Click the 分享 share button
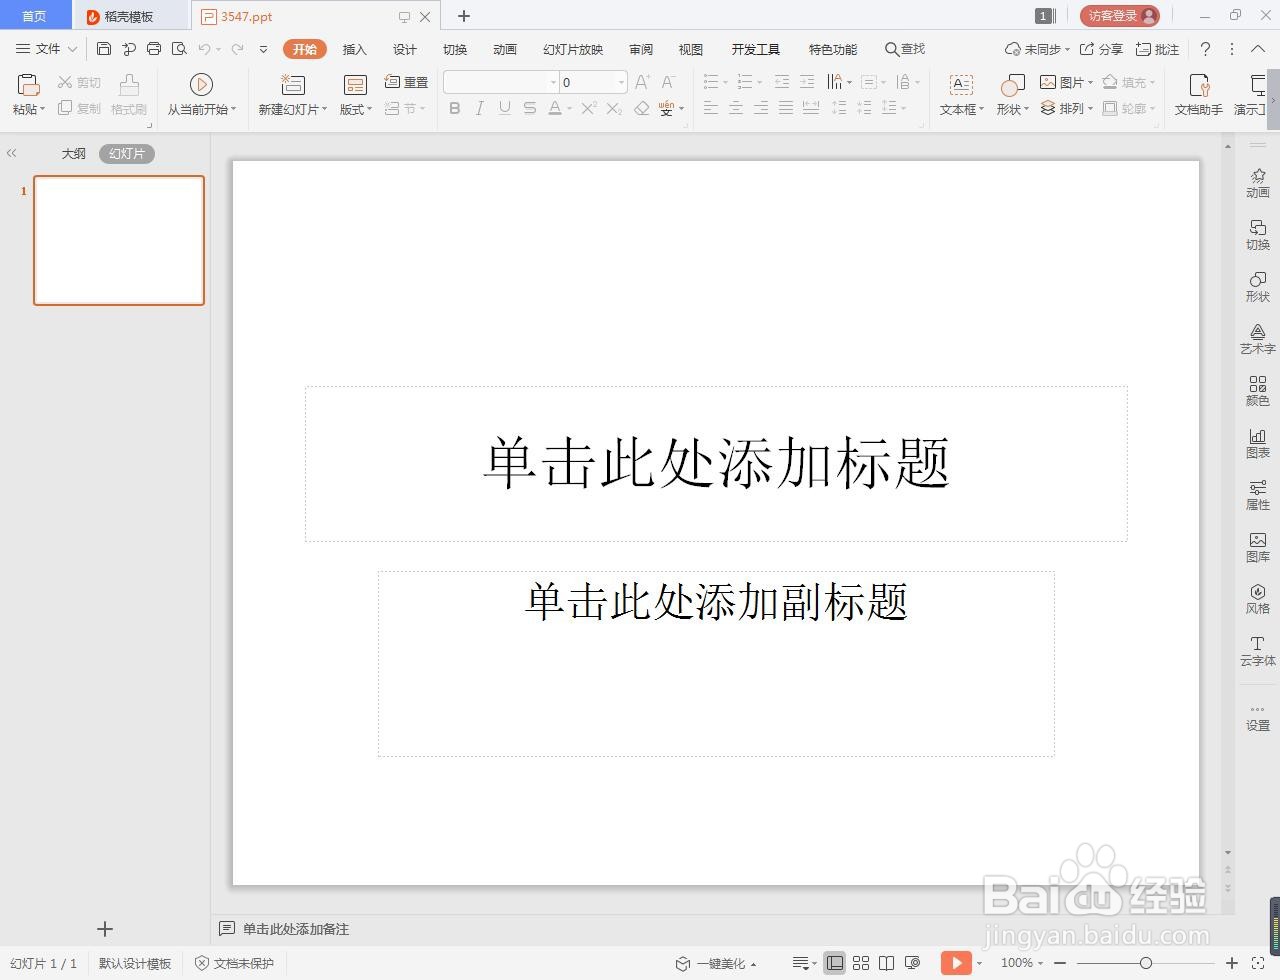Viewport: 1280px width, 980px height. coord(1101,49)
